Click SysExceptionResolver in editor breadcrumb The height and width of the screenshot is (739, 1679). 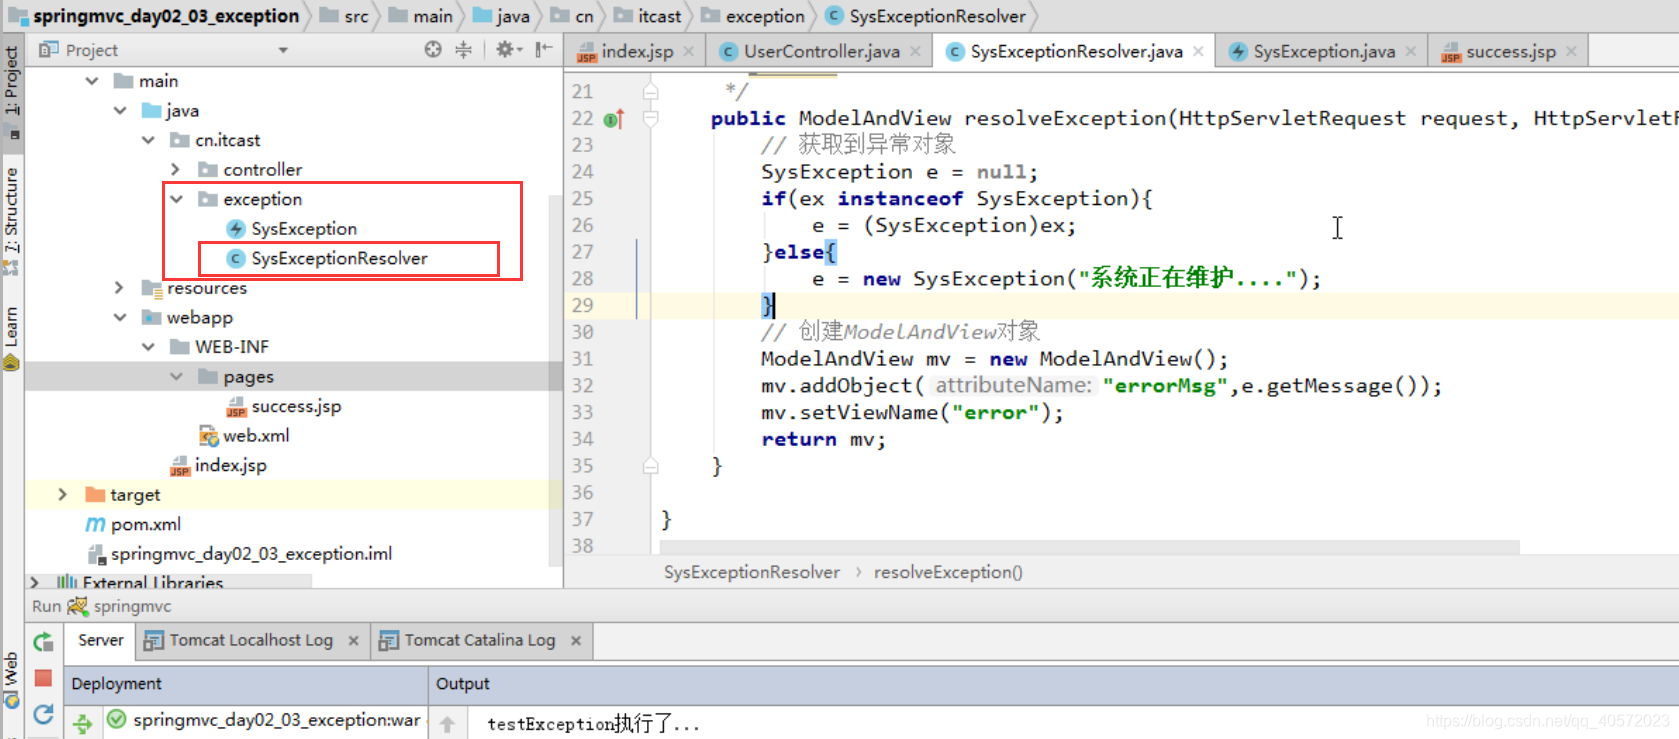click(752, 572)
